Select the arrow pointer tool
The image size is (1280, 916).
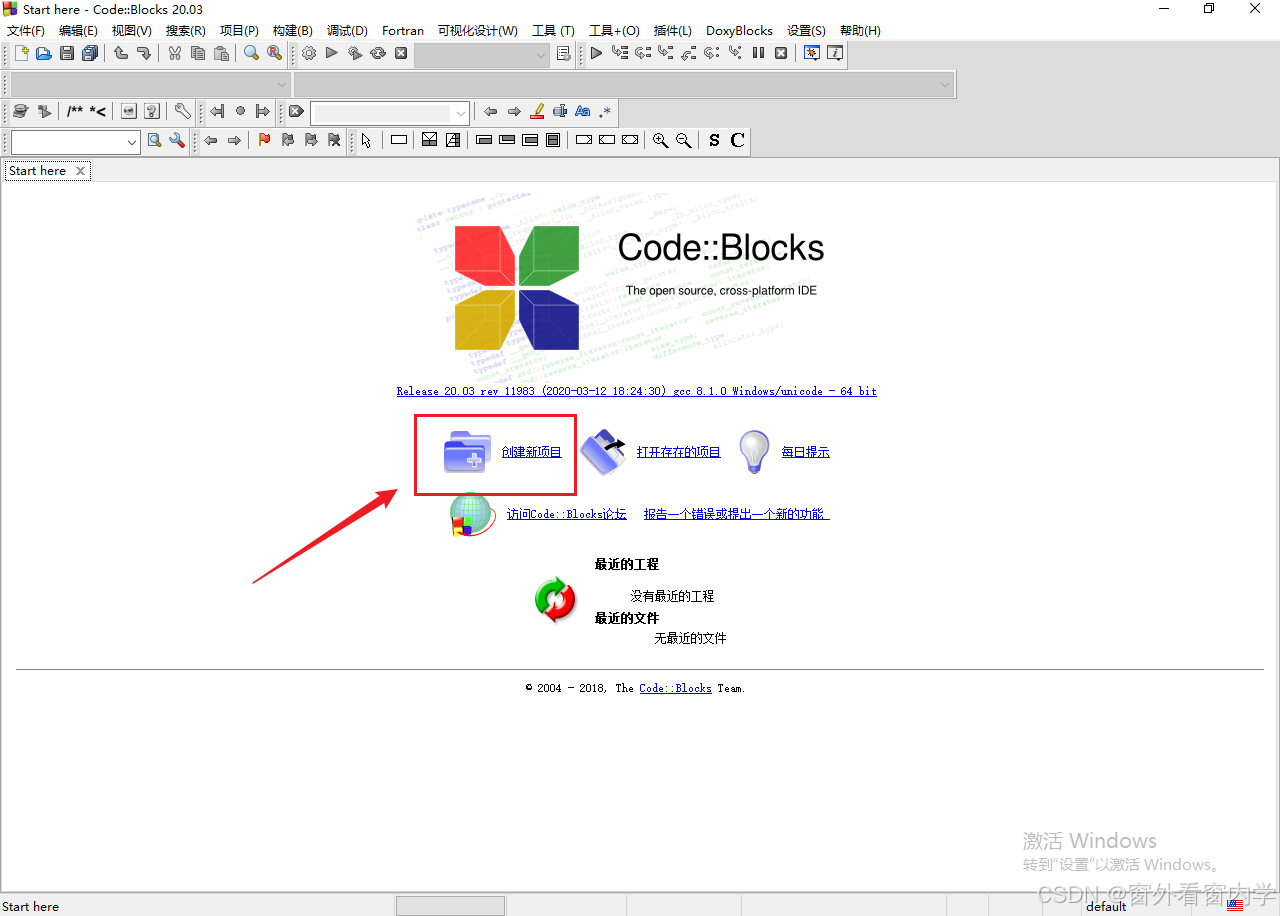click(366, 140)
